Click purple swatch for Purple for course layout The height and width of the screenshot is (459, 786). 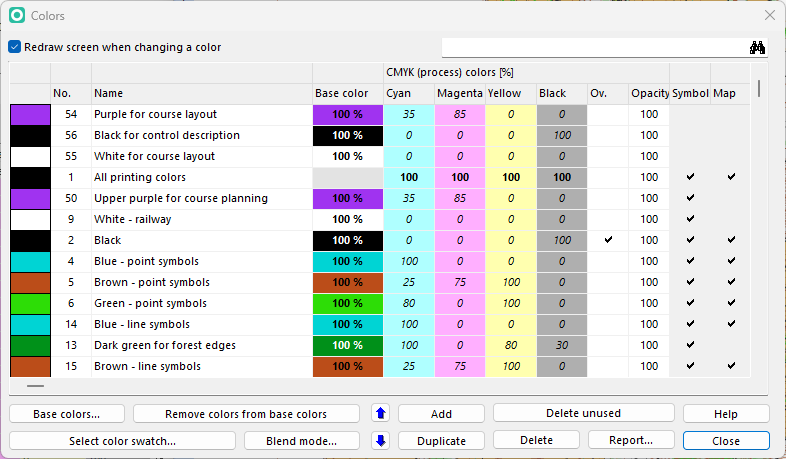[31, 115]
